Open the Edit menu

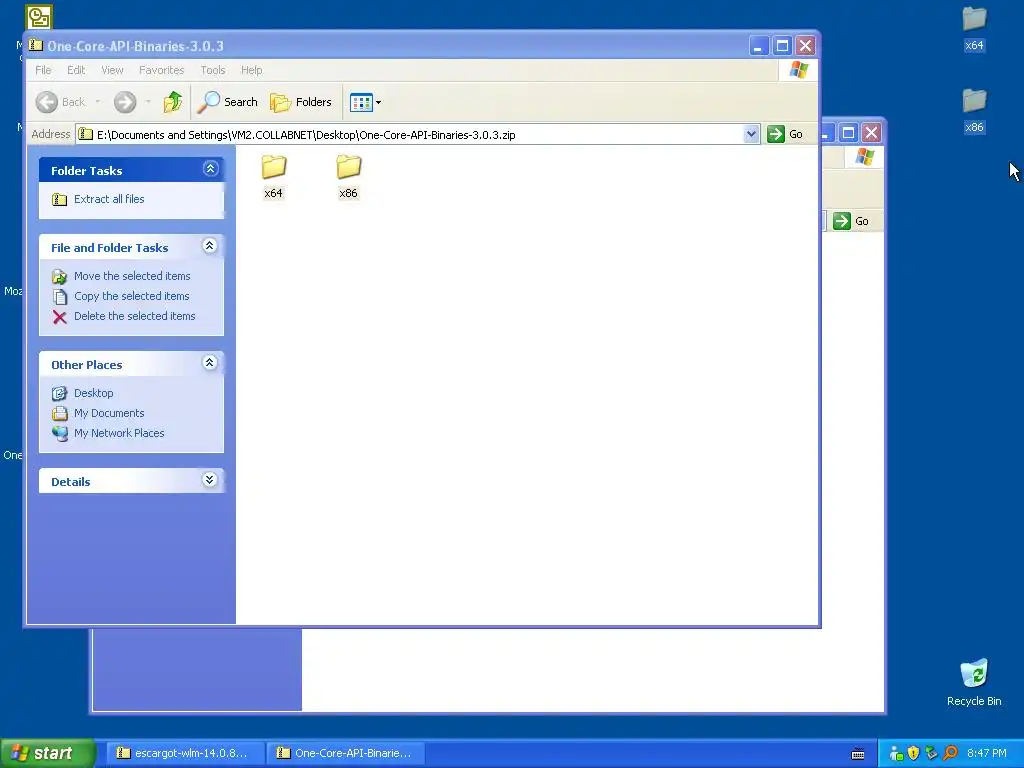[x=76, y=70]
